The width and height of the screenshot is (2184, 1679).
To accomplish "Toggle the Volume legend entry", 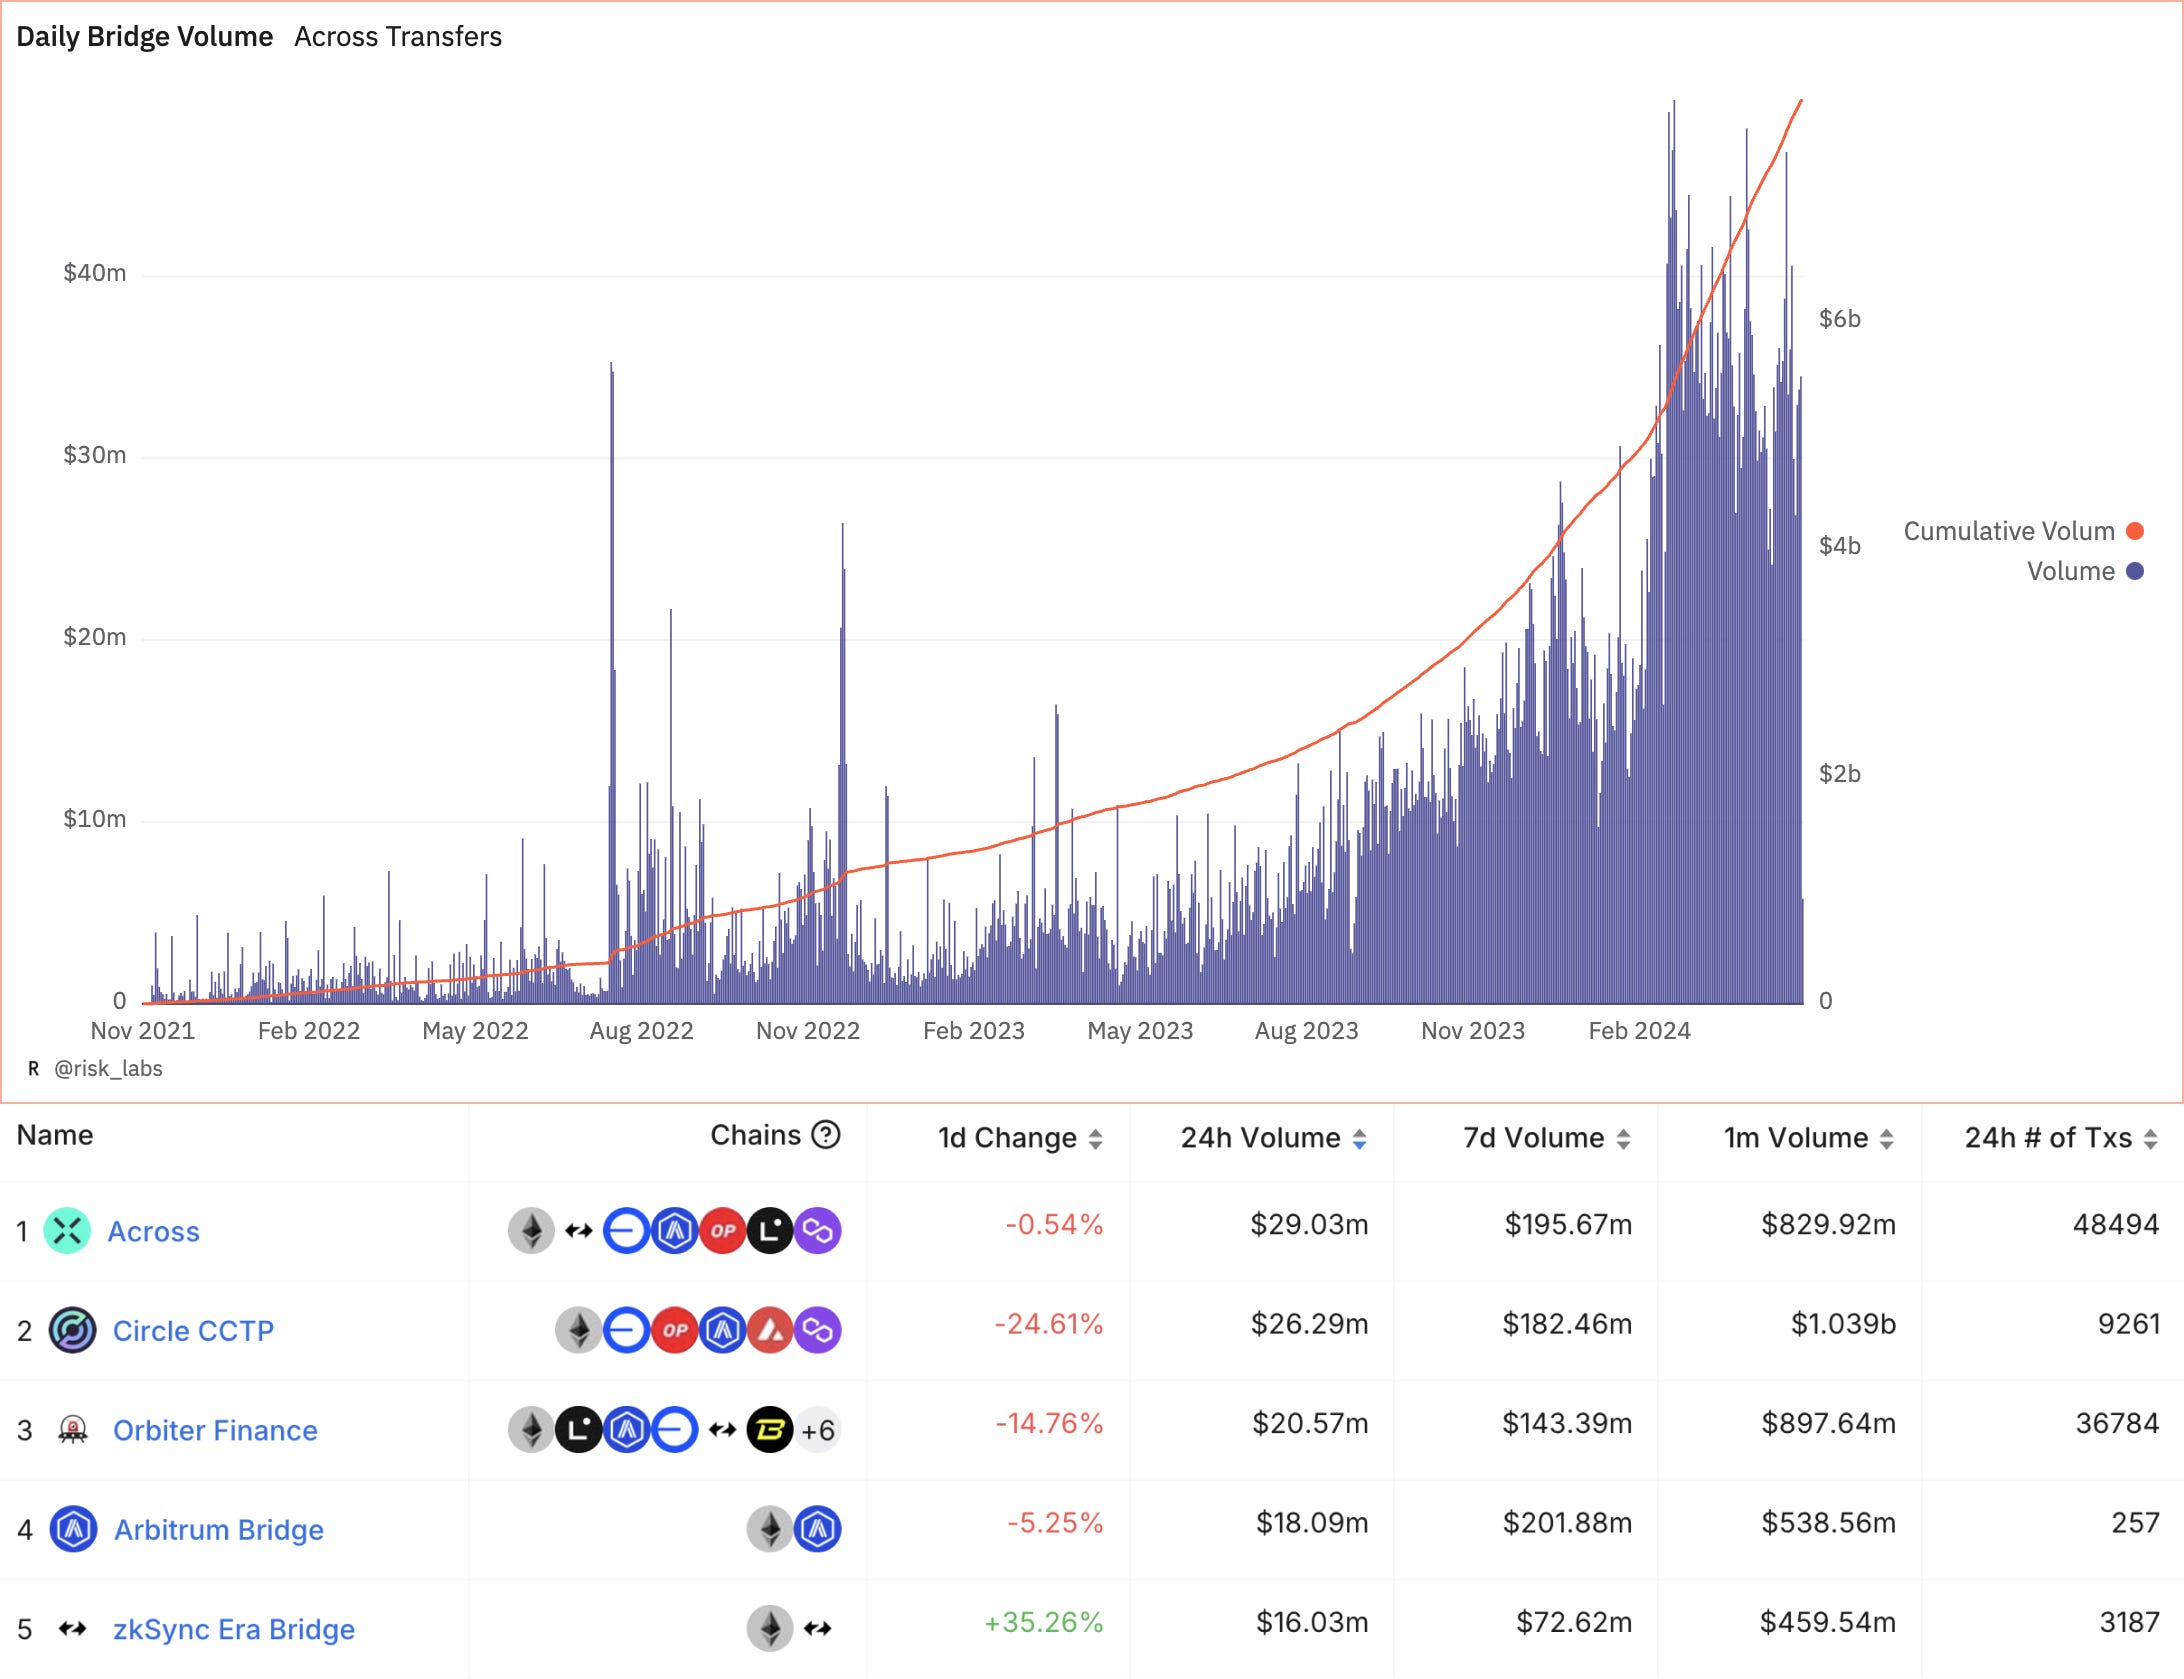I will (x=2084, y=571).
